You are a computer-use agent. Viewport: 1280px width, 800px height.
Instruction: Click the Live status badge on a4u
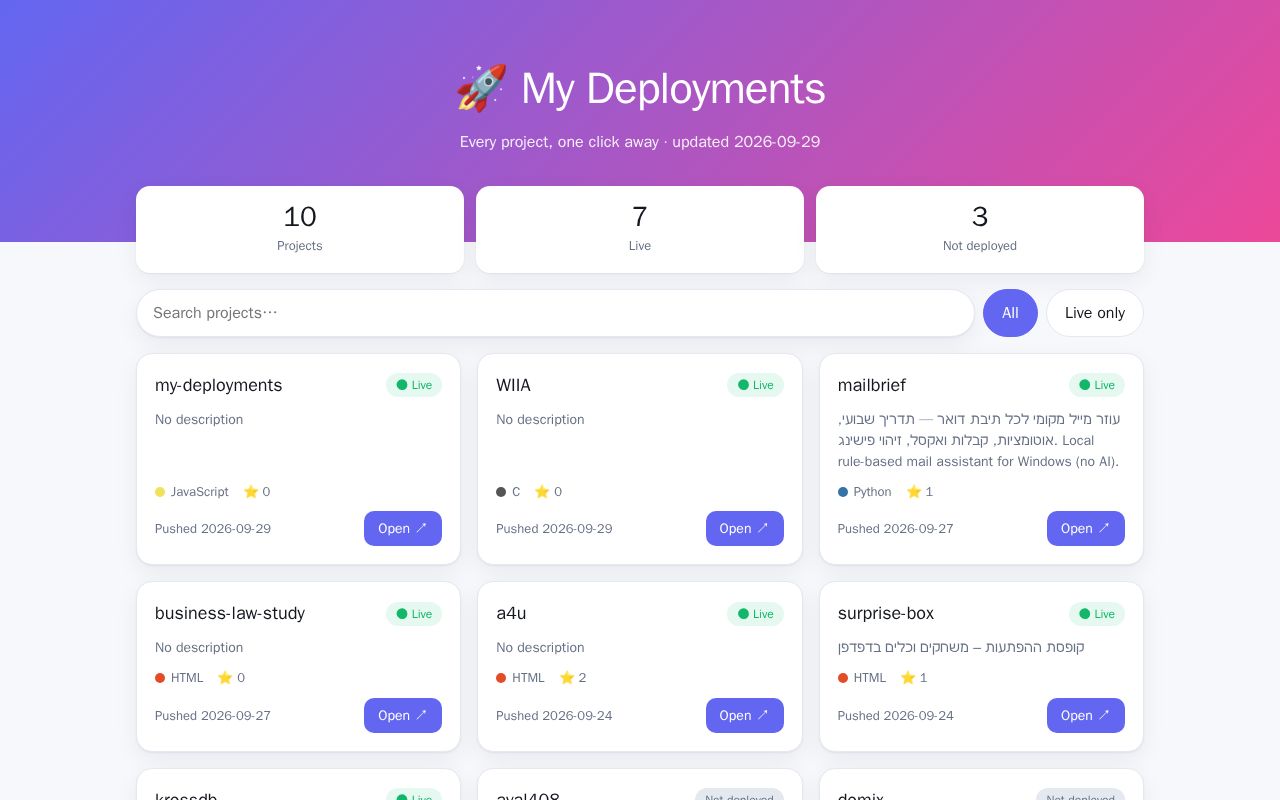point(755,614)
